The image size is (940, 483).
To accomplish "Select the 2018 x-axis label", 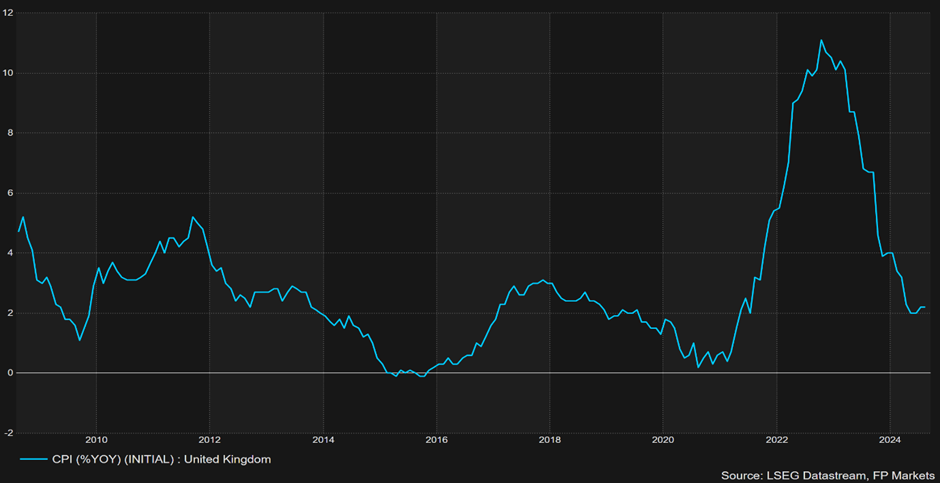I will pyautogui.click(x=550, y=440).
